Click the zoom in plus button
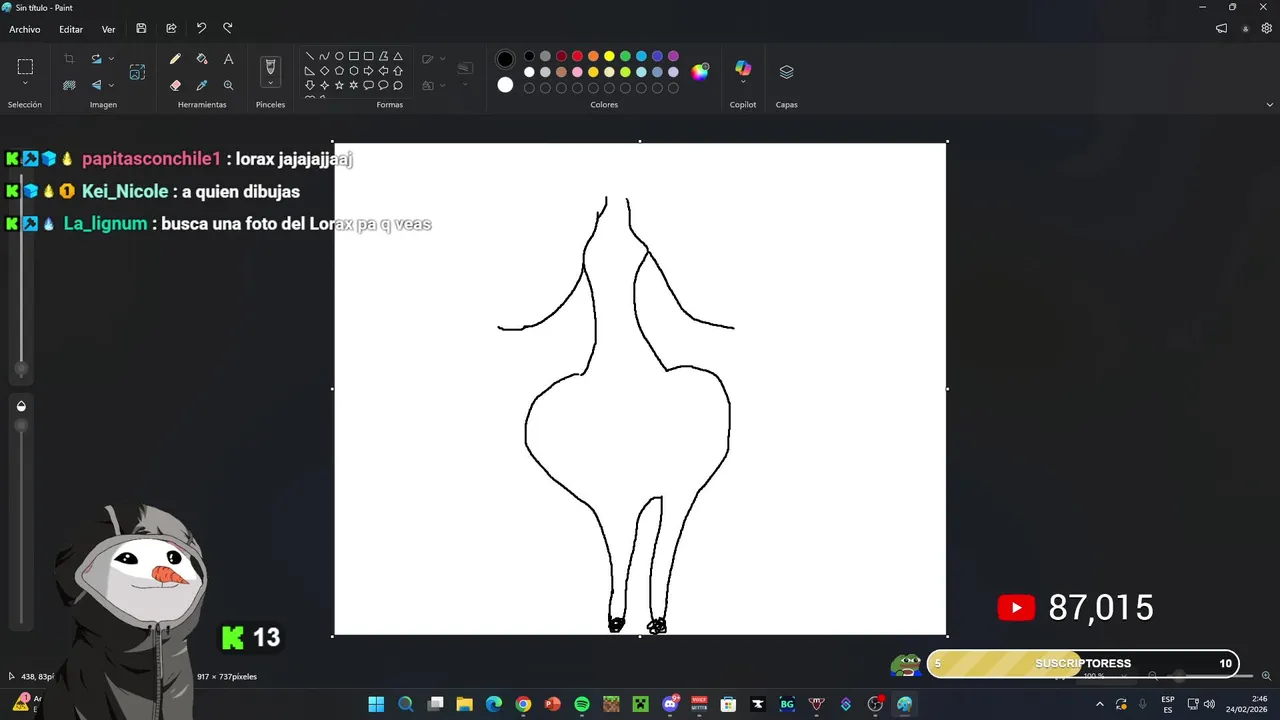Viewport: 1280px width, 720px height. click(x=1266, y=676)
